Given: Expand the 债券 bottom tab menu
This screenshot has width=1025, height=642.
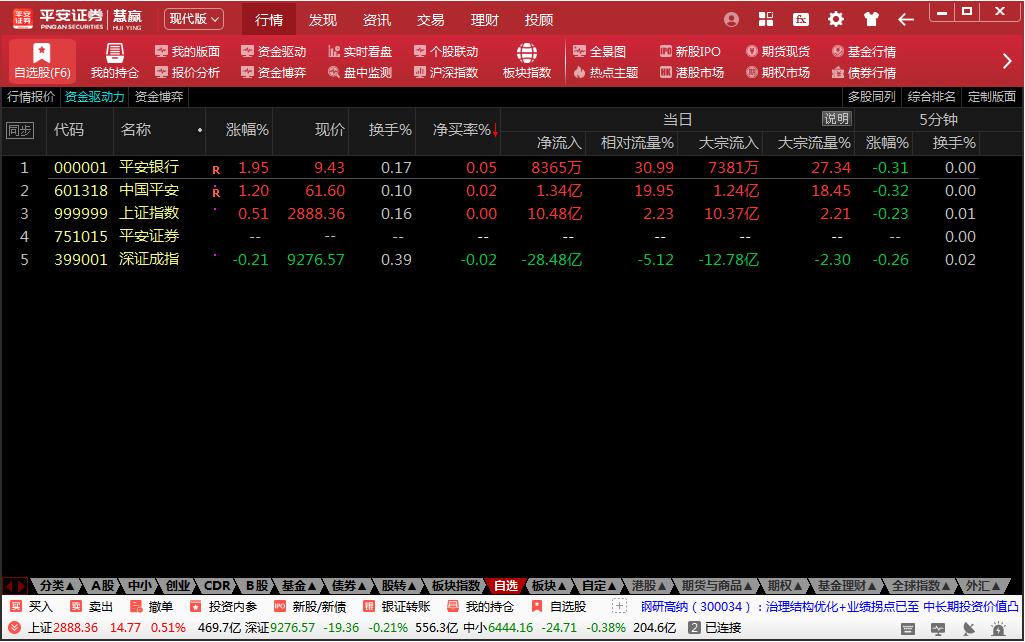Looking at the screenshot, I should pyautogui.click(x=348, y=586).
